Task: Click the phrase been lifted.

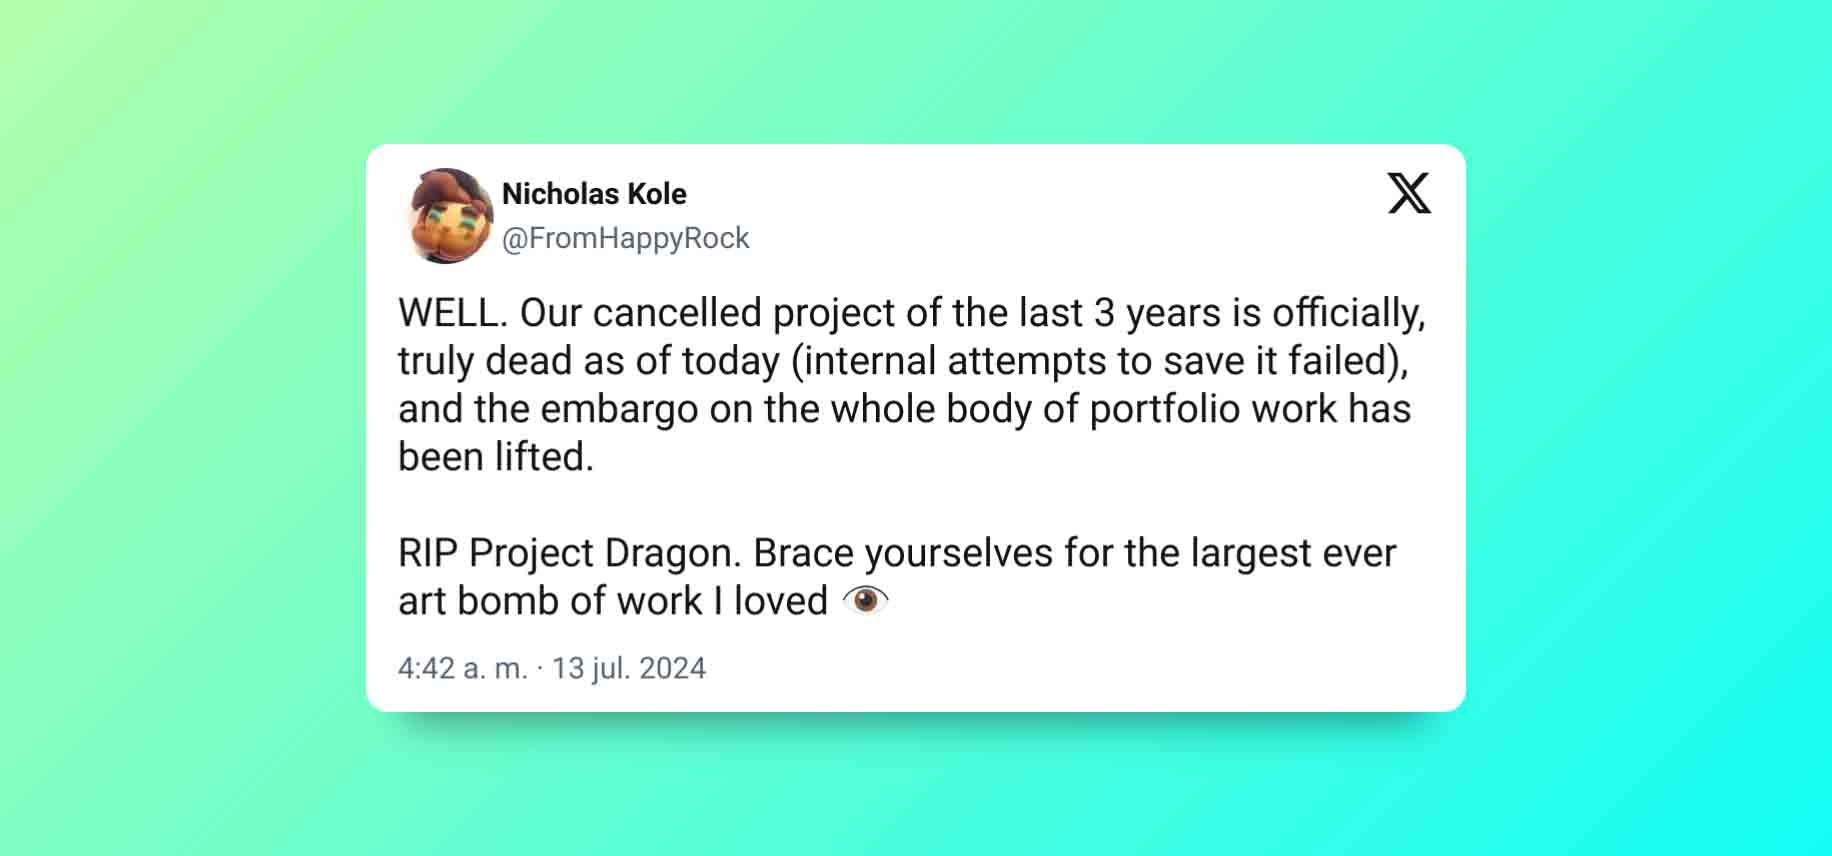Action: 496,457
